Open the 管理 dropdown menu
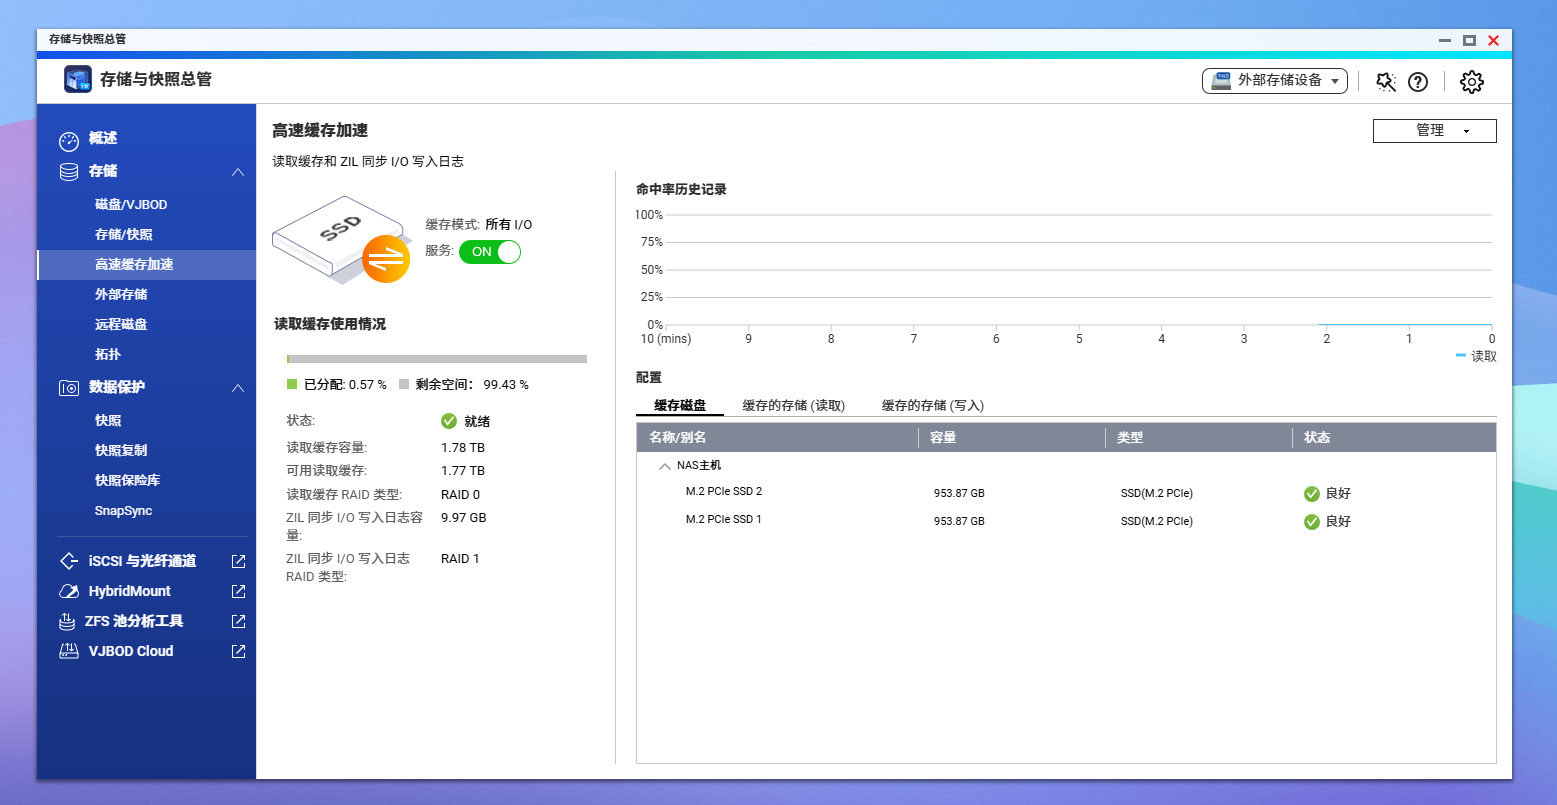 [x=1434, y=131]
